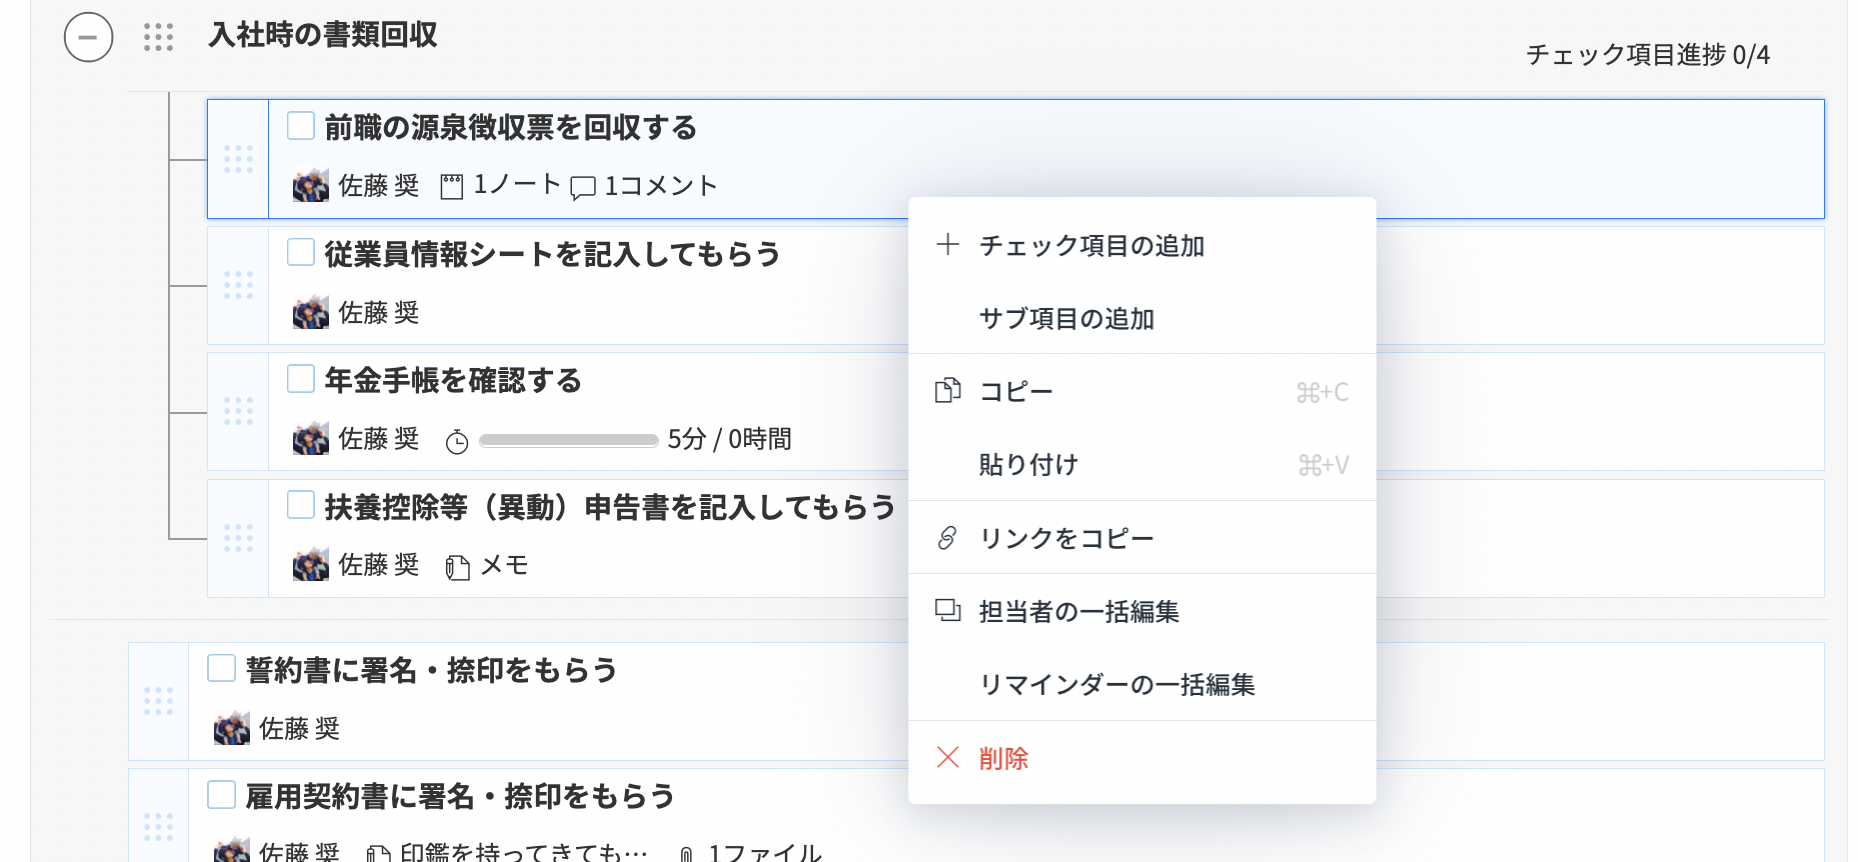This screenshot has width=1858, height=862.
Task: Click the timer icon on 年金手帳を確認する
Action: 457,441
